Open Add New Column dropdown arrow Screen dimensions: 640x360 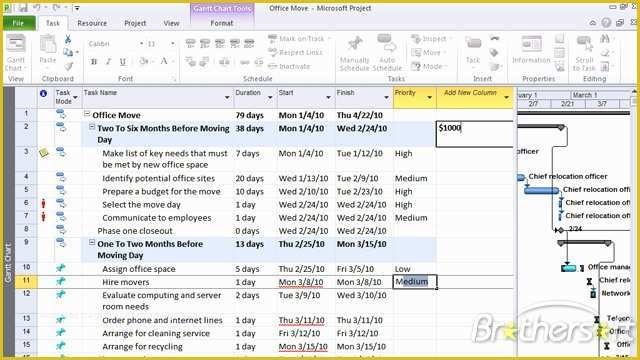coord(507,98)
